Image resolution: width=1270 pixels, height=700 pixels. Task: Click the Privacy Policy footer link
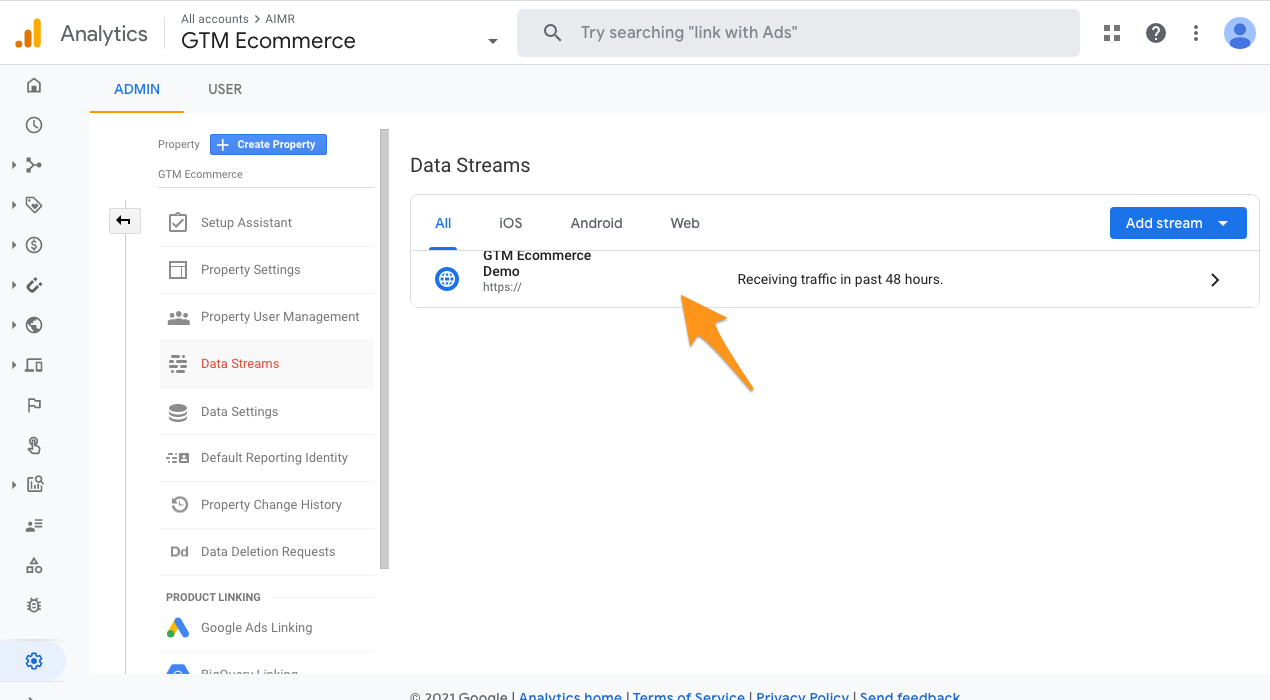[802, 696]
